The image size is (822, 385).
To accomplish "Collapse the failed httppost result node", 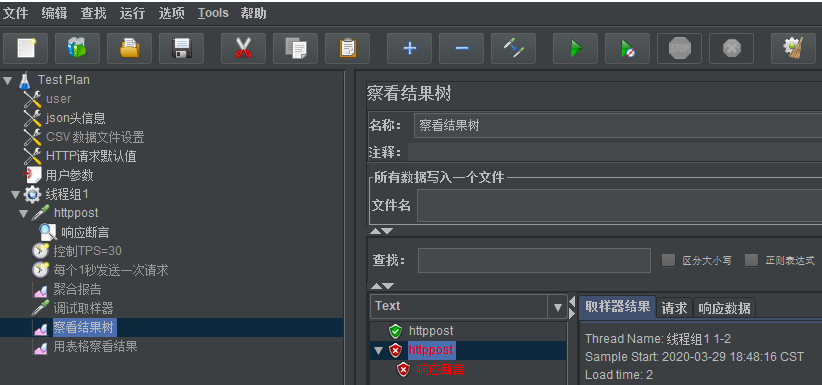I will (x=378, y=350).
